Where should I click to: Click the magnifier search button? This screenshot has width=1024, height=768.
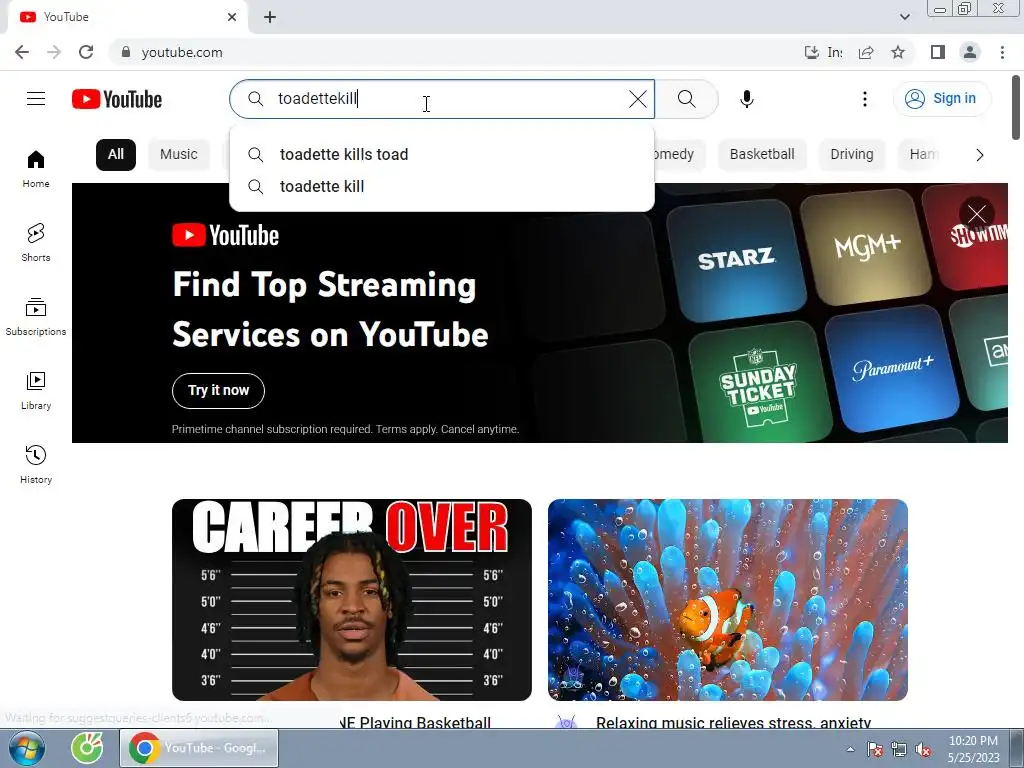[x=686, y=99]
